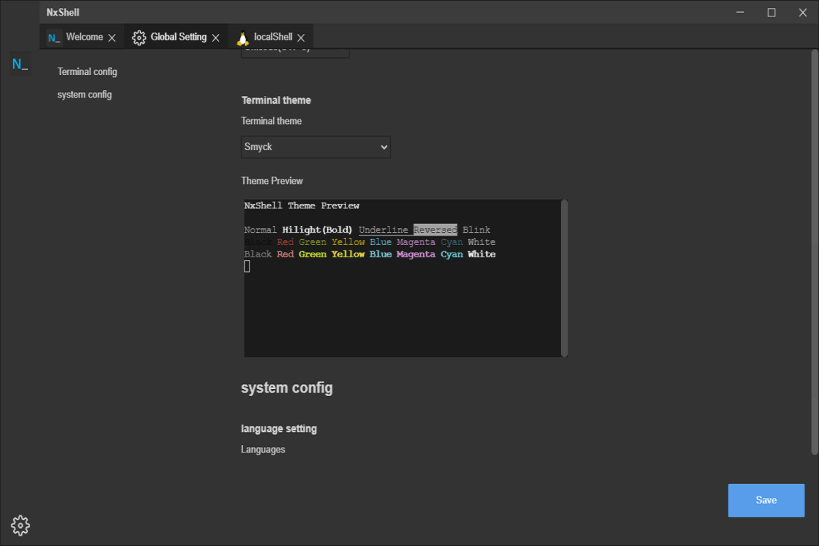
Task: Go to Terminal config section
Action: [87, 72]
